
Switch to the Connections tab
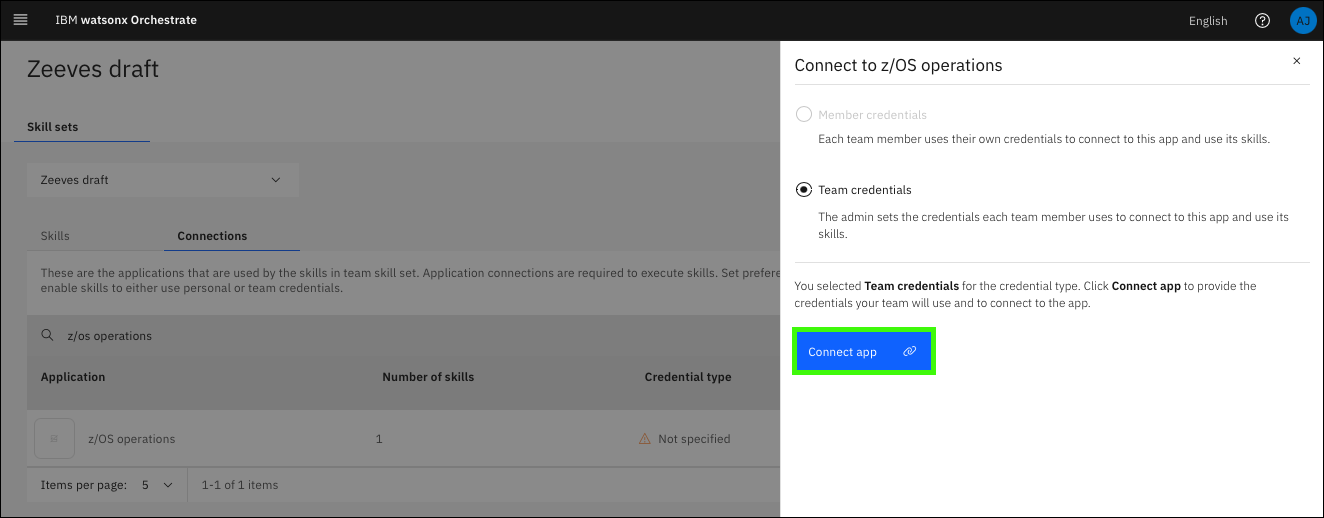(212, 236)
